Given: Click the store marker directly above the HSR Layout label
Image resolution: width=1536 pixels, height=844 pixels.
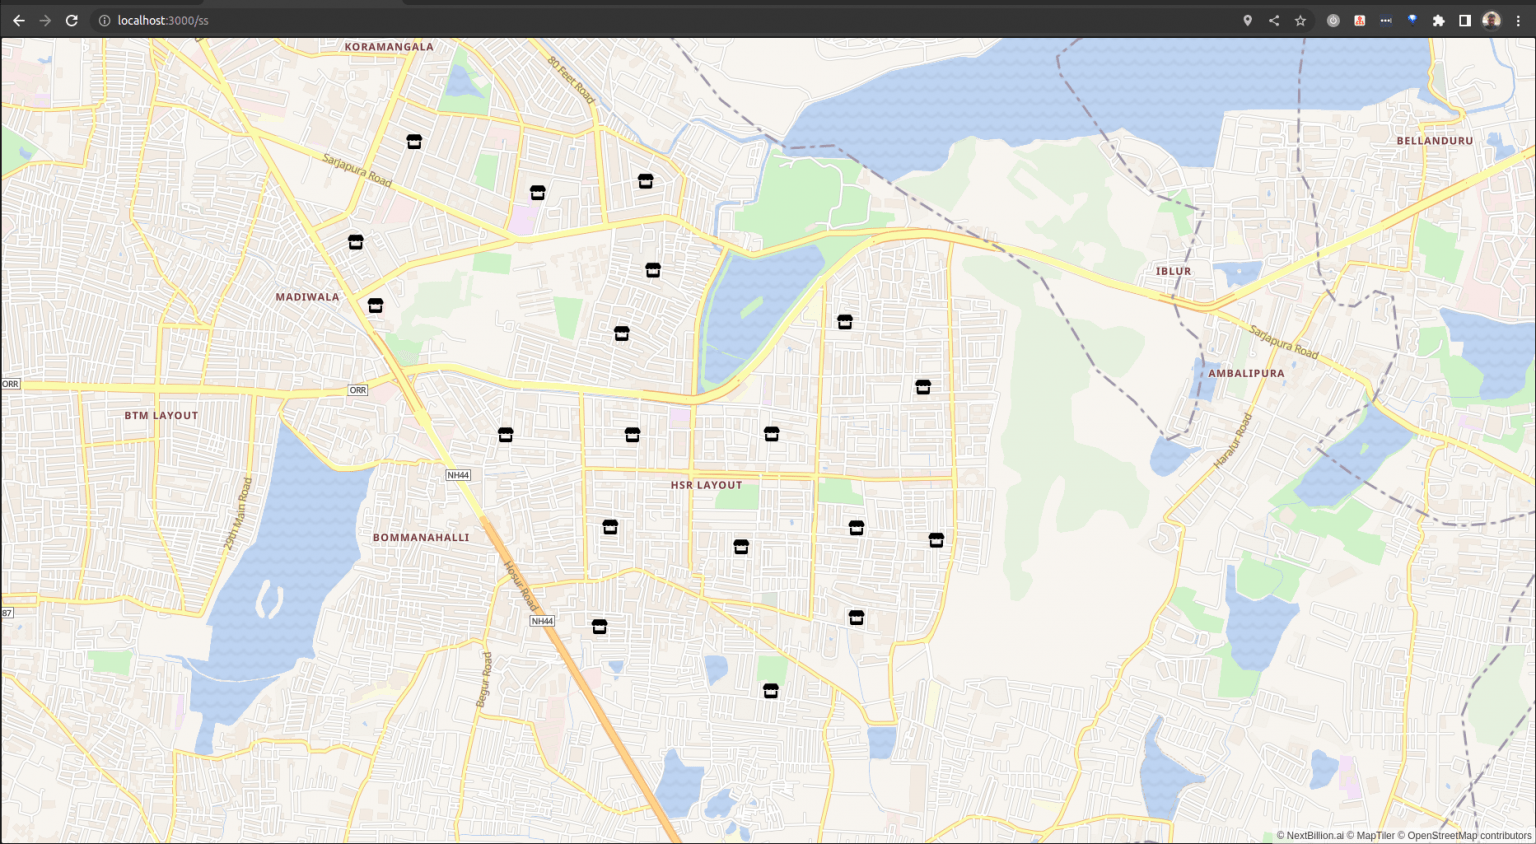Looking at the screenshot, I should point(771,434).
